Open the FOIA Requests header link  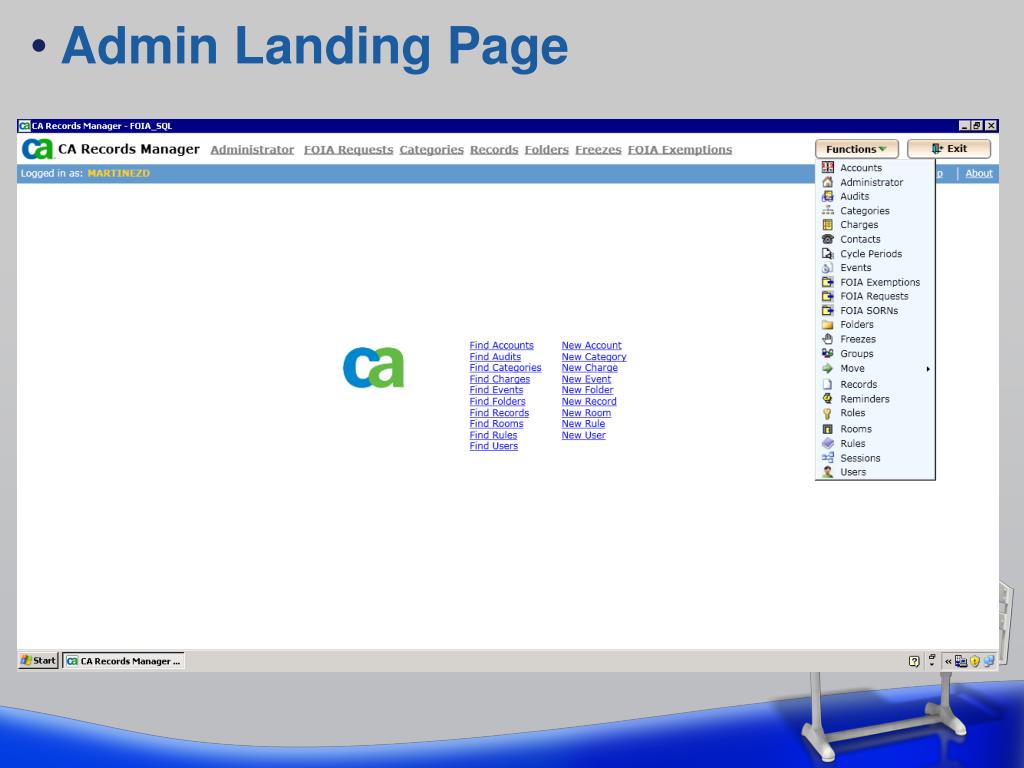348,150
